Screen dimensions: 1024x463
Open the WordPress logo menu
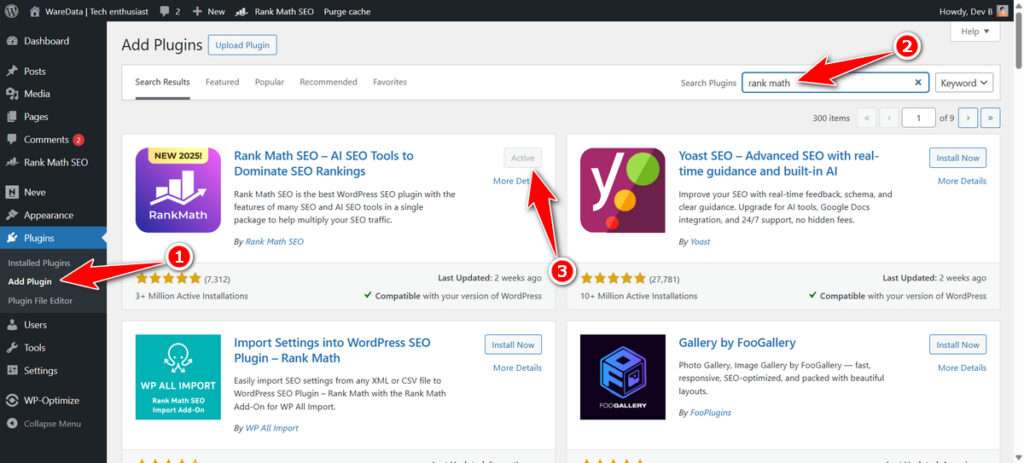tap(12, 11)
